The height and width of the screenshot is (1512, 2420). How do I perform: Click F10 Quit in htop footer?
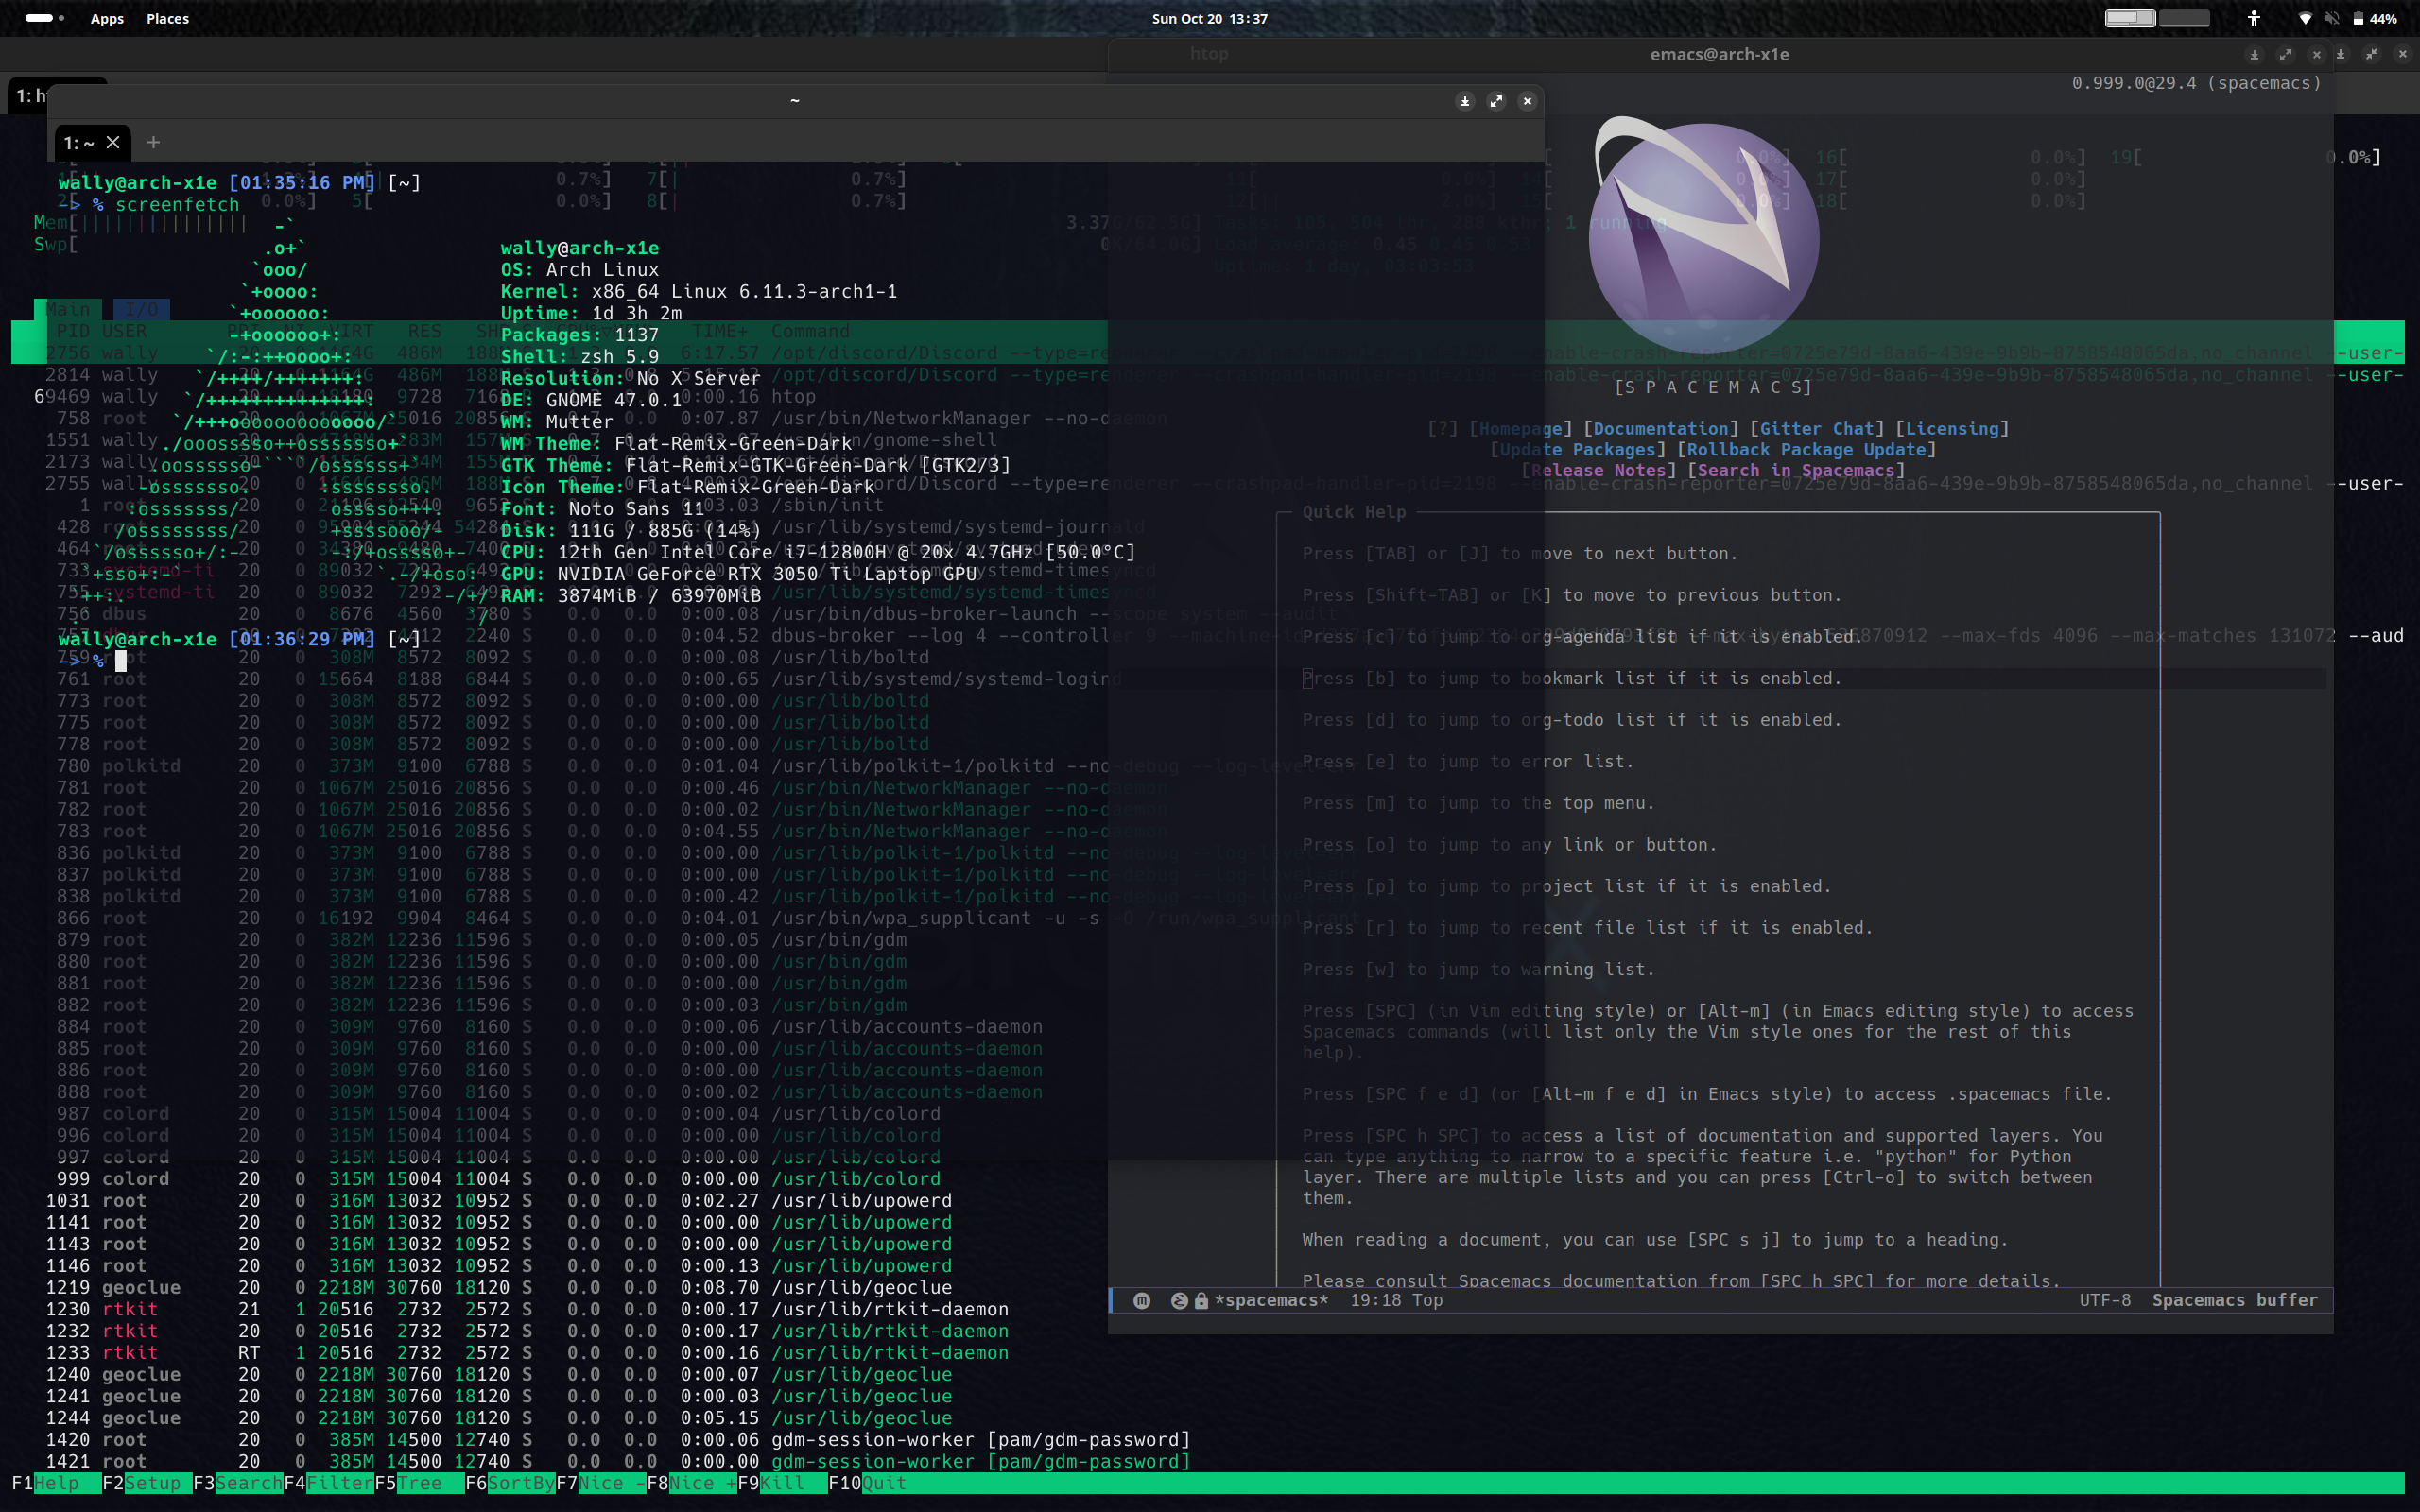coord(868,1483)
